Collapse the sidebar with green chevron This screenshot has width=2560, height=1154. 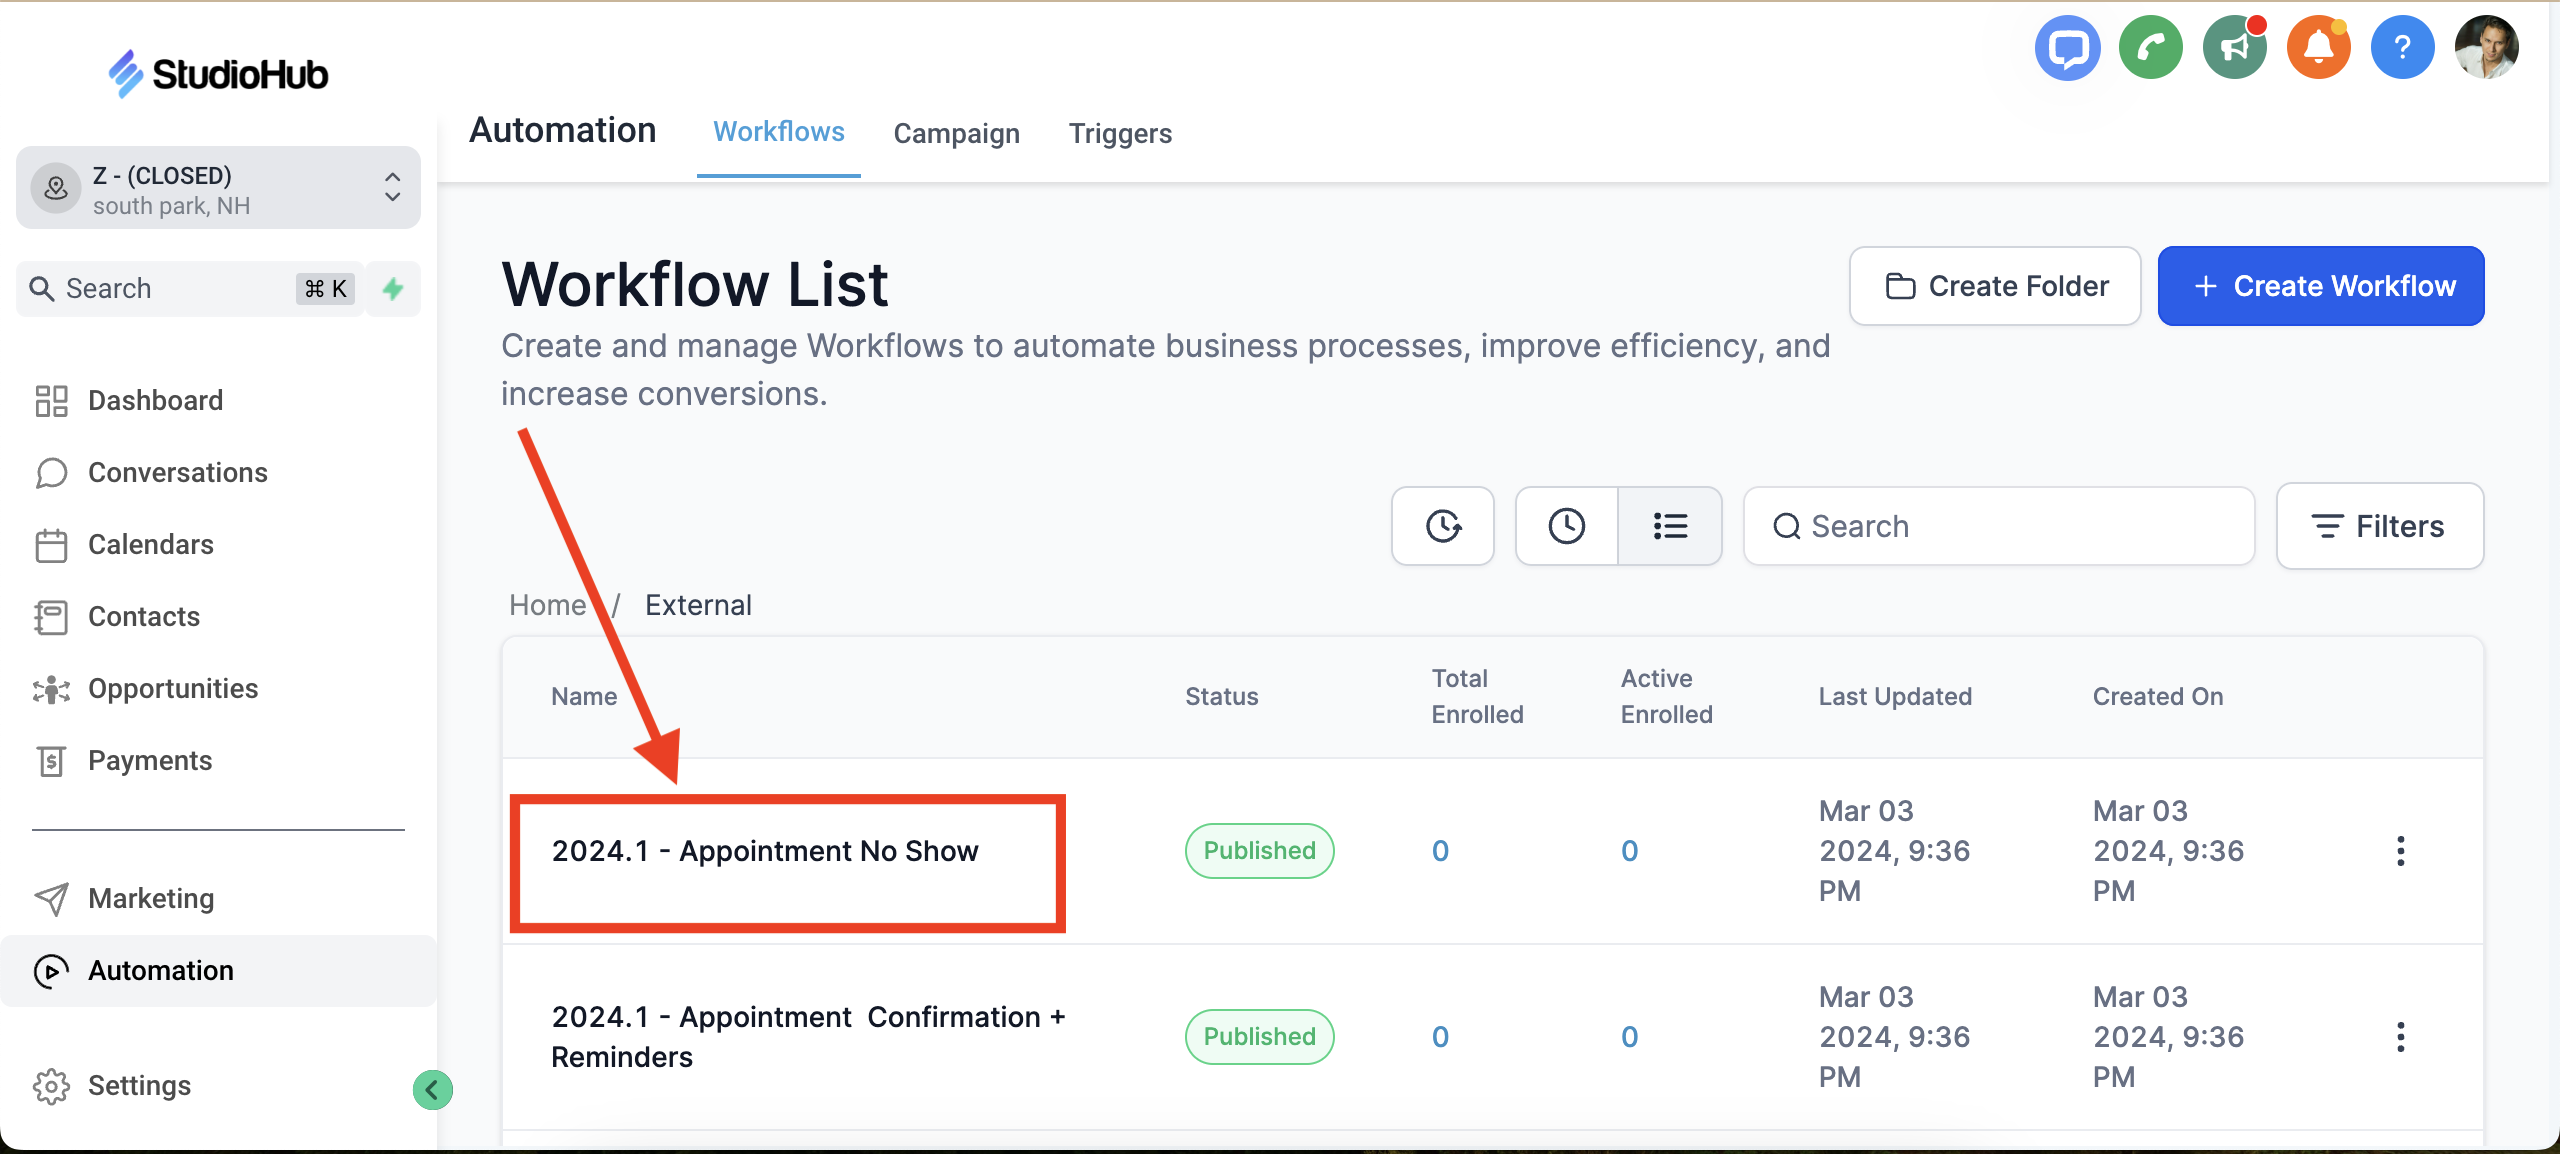click(432, 1090)
